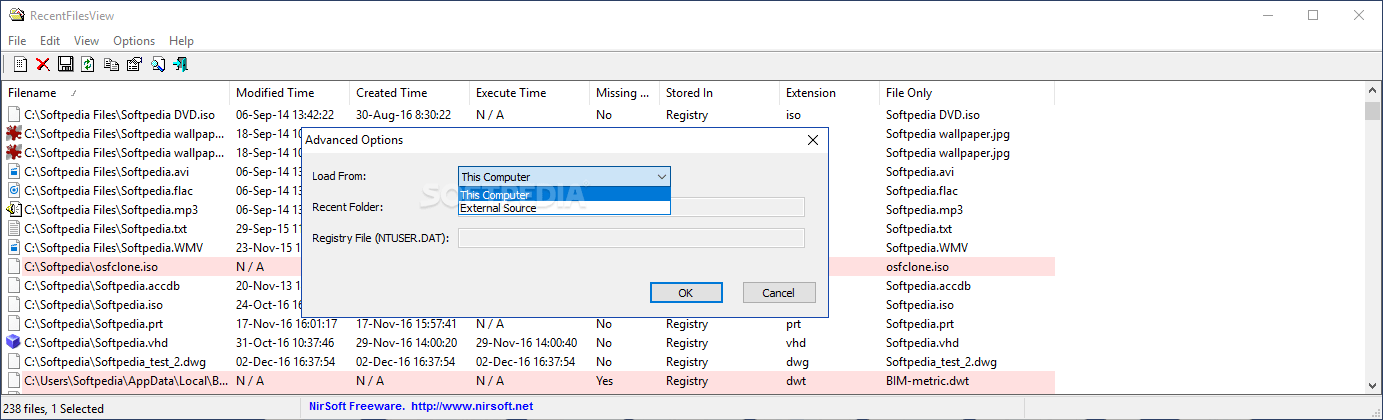Select the Softpedia_test_2.dwg filename row

click(x=528, y=362)
